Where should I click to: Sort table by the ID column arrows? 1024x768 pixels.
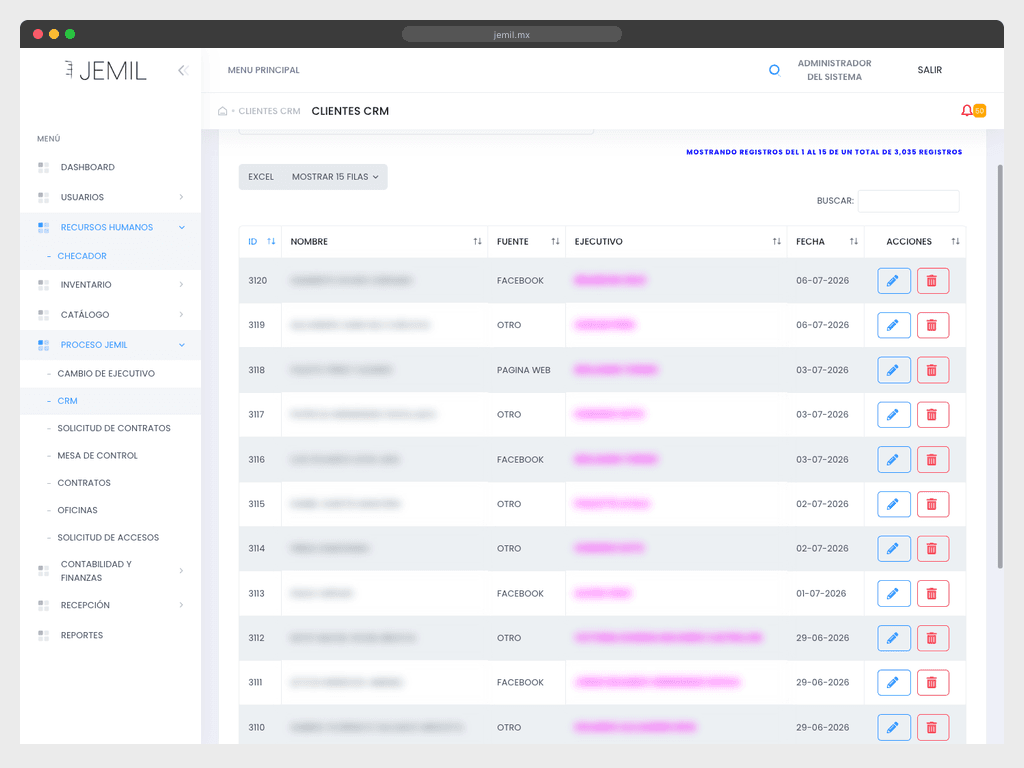pyautogui.click(x=271, y=242)
